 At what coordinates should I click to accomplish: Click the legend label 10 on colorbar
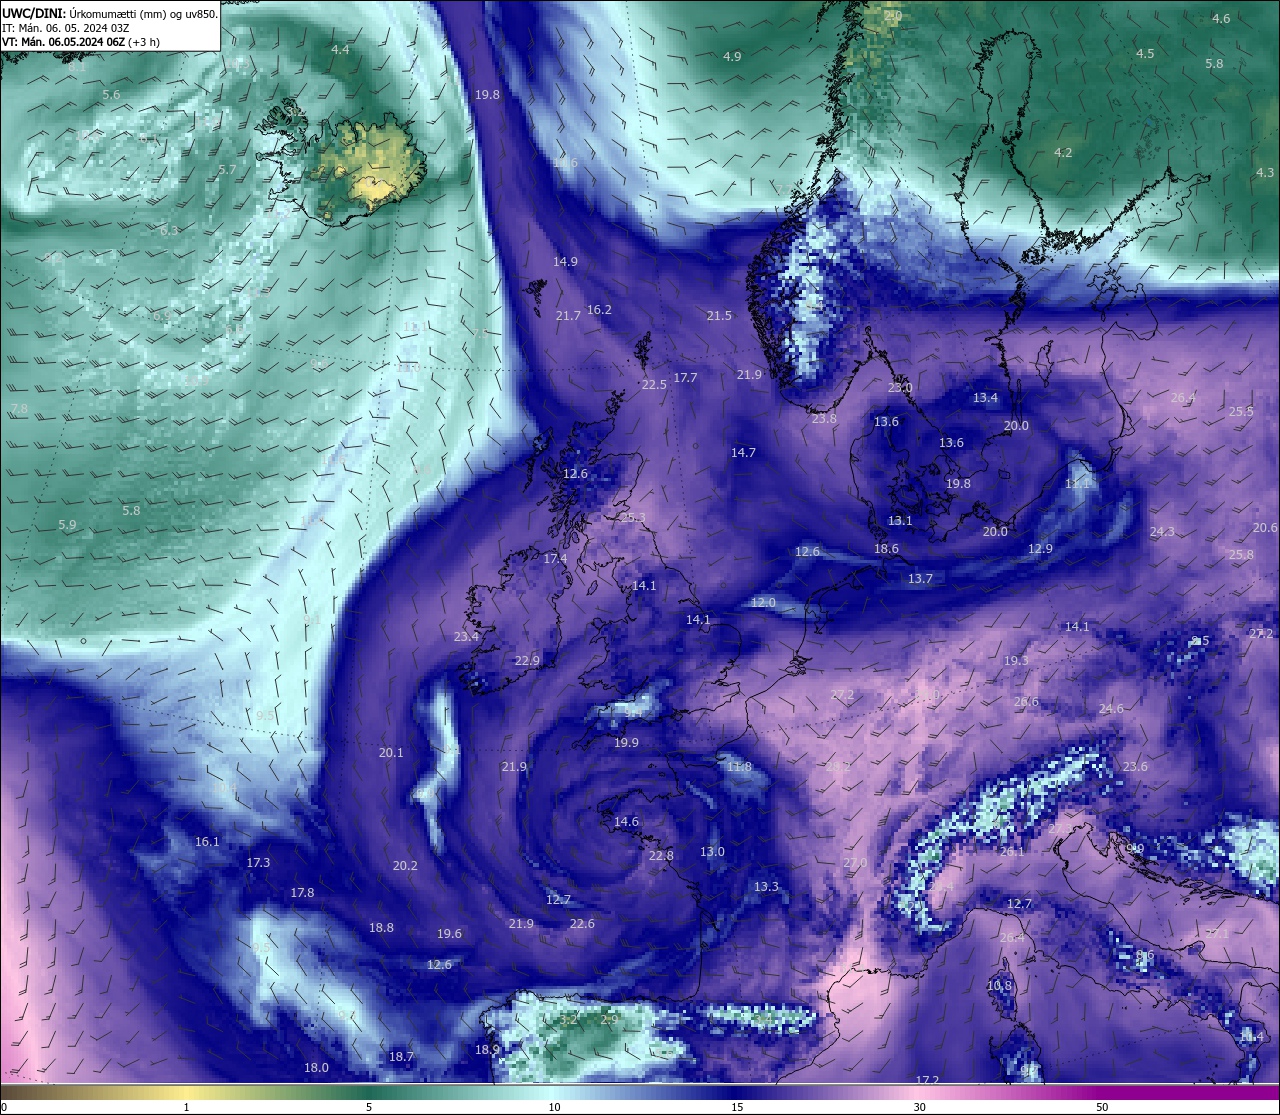coord(554,1107)
